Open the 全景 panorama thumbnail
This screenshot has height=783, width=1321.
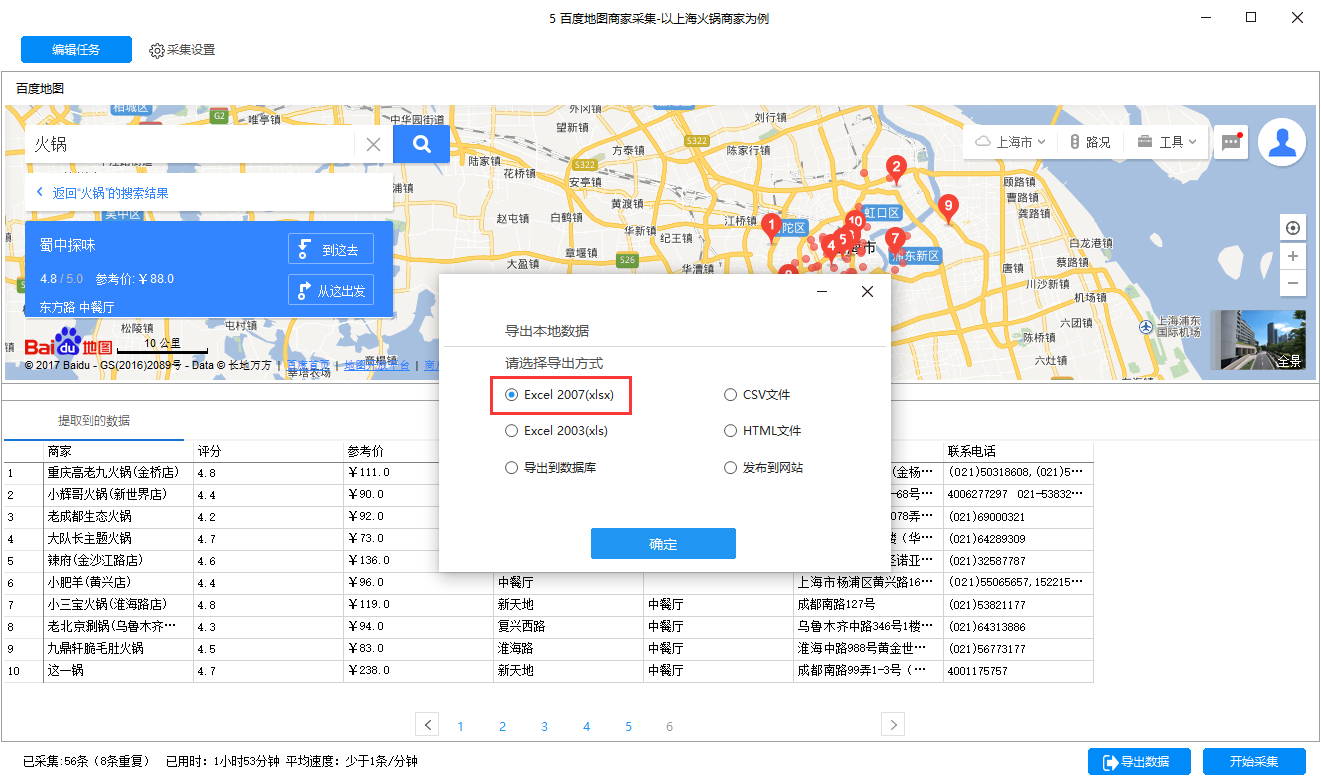(1258, 340)
